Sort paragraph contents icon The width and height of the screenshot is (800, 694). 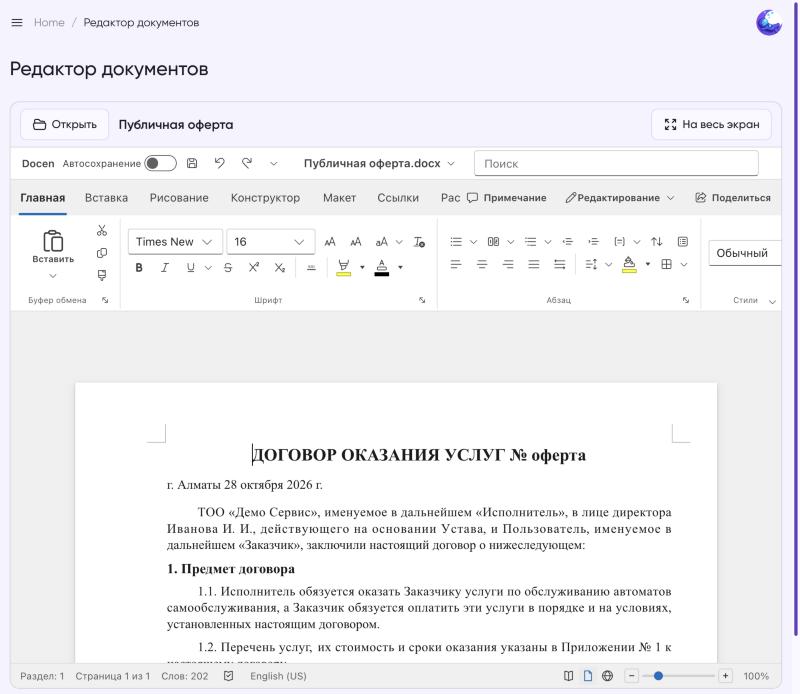(657, 242)
